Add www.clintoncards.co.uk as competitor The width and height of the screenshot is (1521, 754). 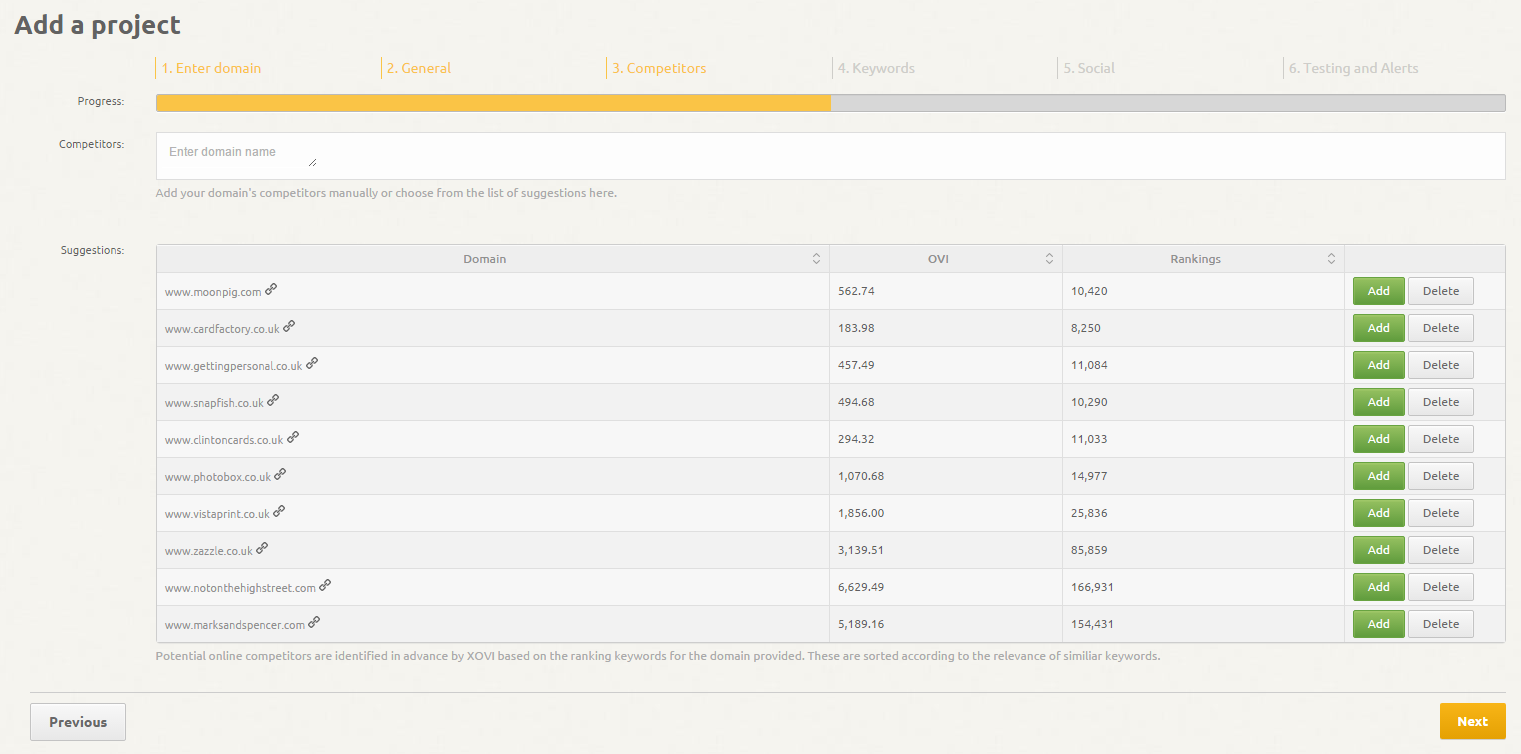[x=1379, y=439]
